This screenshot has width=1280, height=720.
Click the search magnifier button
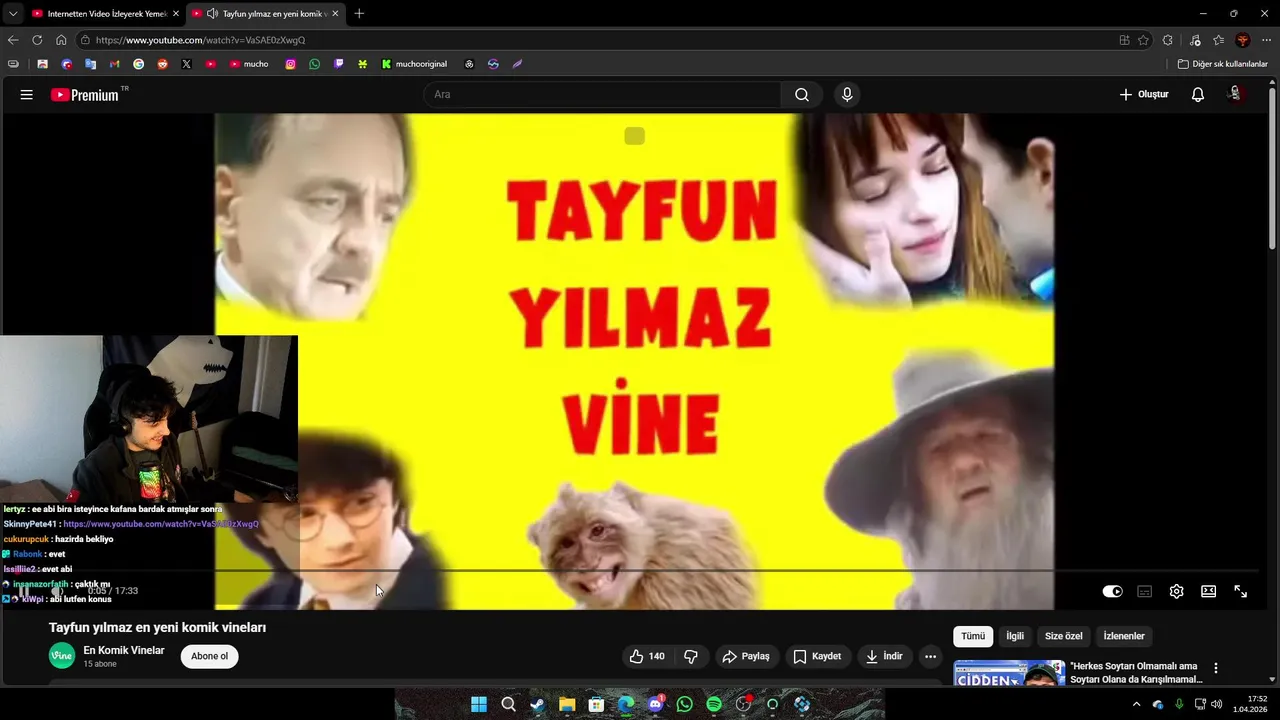coord(802,95)
